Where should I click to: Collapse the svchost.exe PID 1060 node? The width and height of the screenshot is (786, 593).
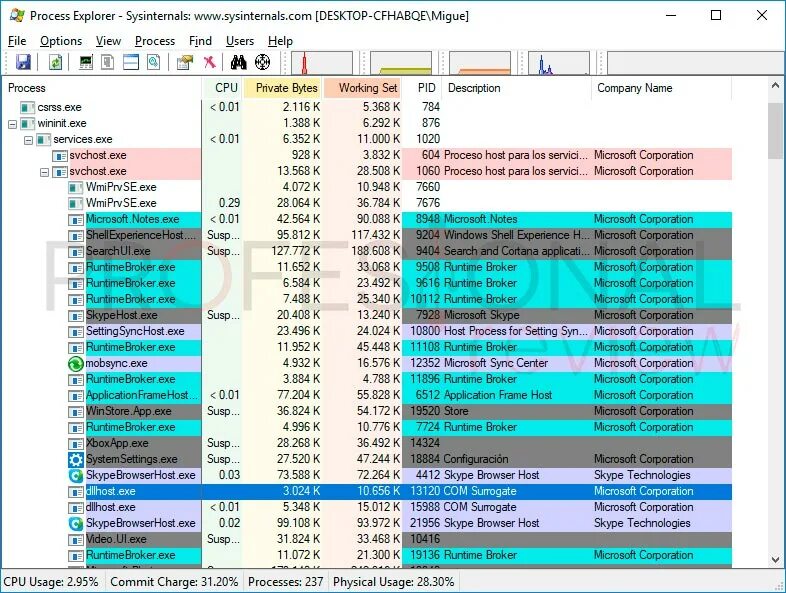pos(45,172)
